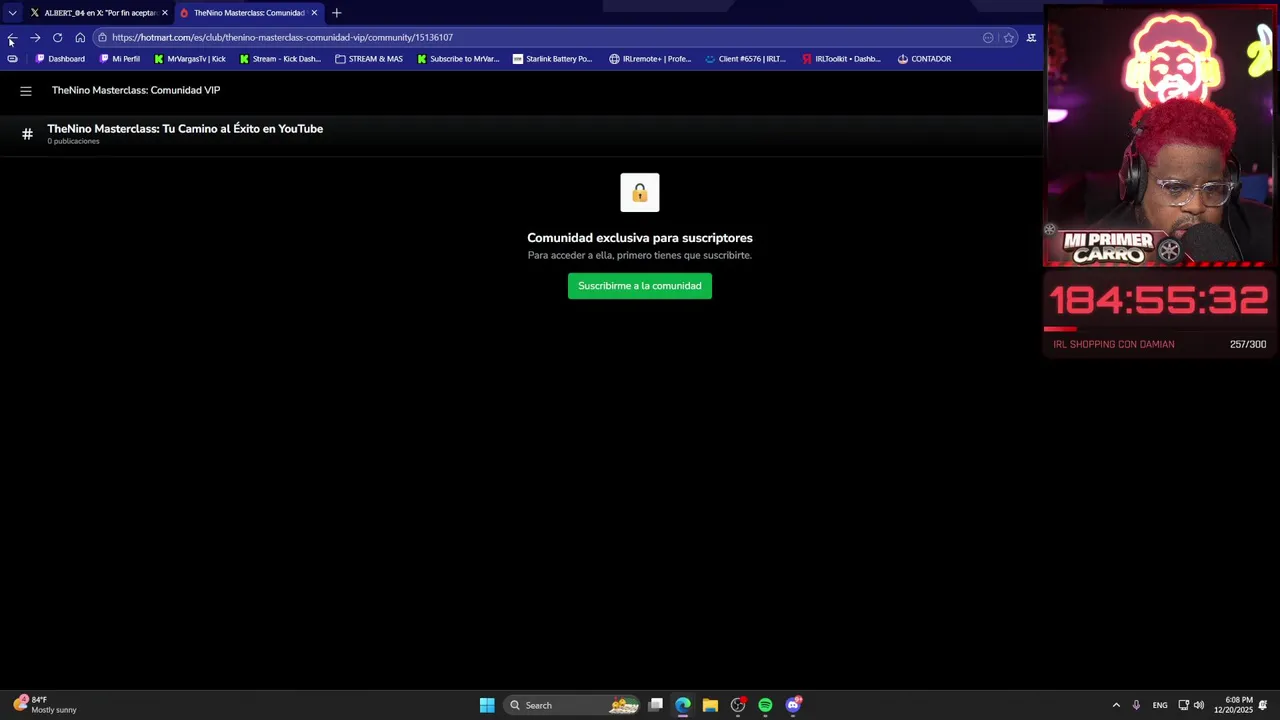This screenshot has width=1280, height=720.
Task: Open Spotify from the taskbar
Action: pyautogui.click(x=765, y=705)
